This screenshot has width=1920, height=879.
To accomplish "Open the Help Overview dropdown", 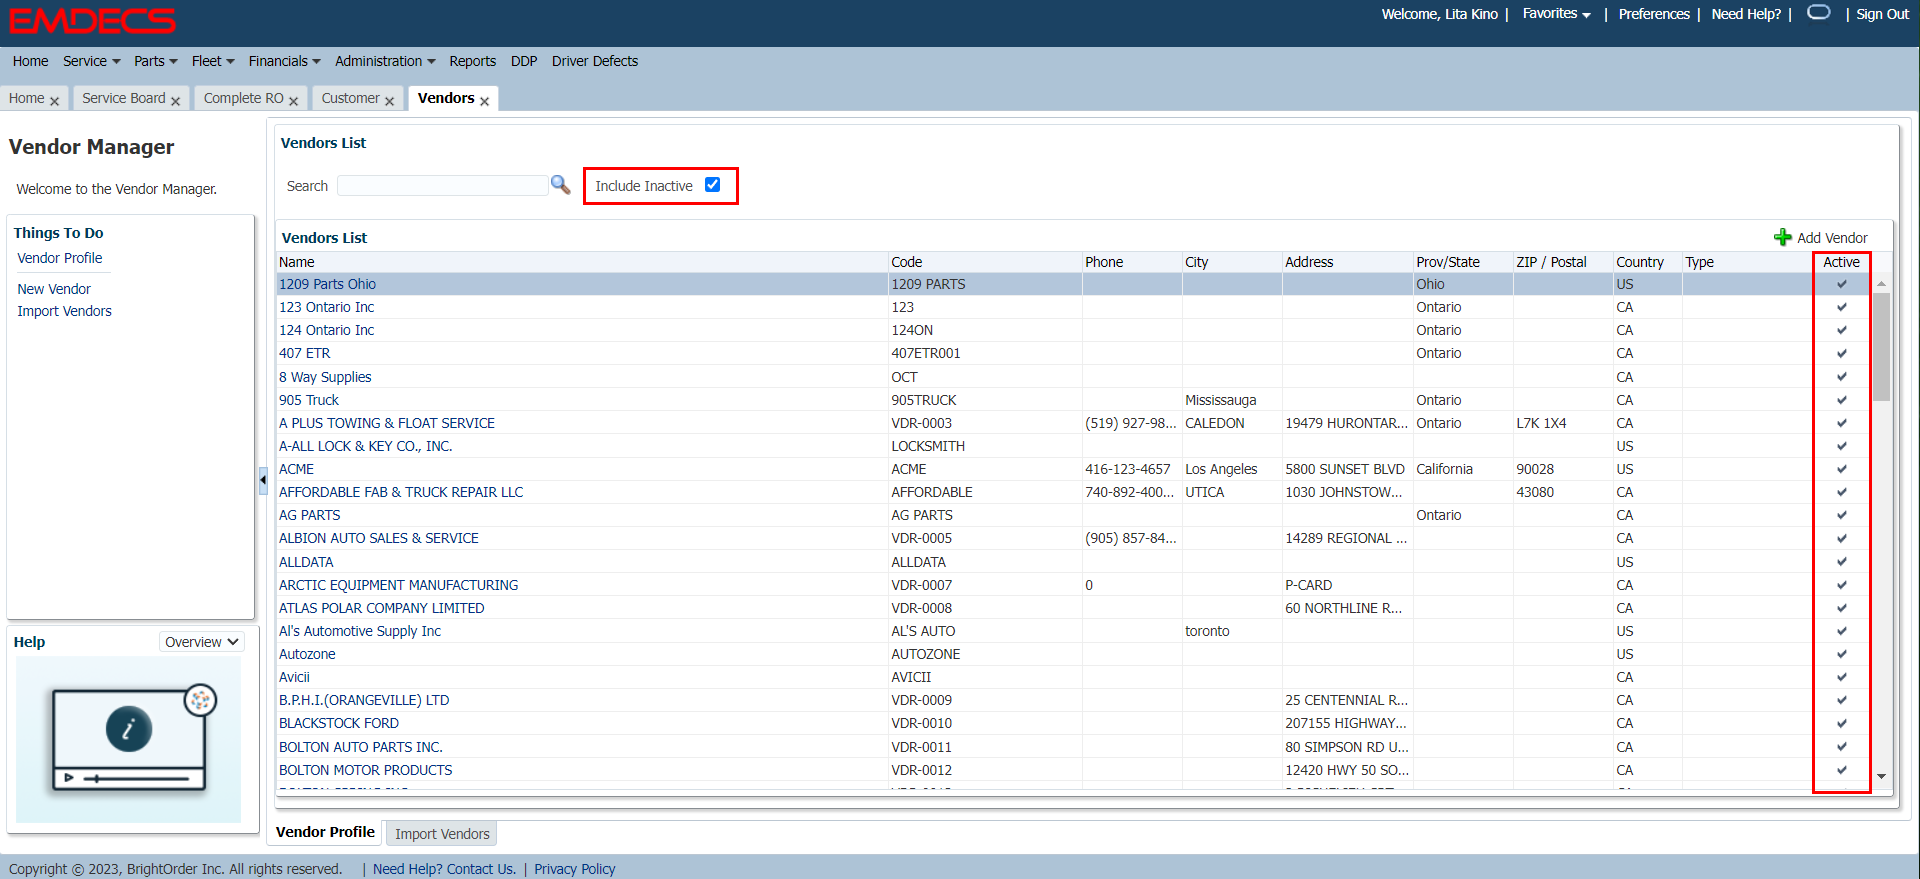I will [x=201, y=642].
